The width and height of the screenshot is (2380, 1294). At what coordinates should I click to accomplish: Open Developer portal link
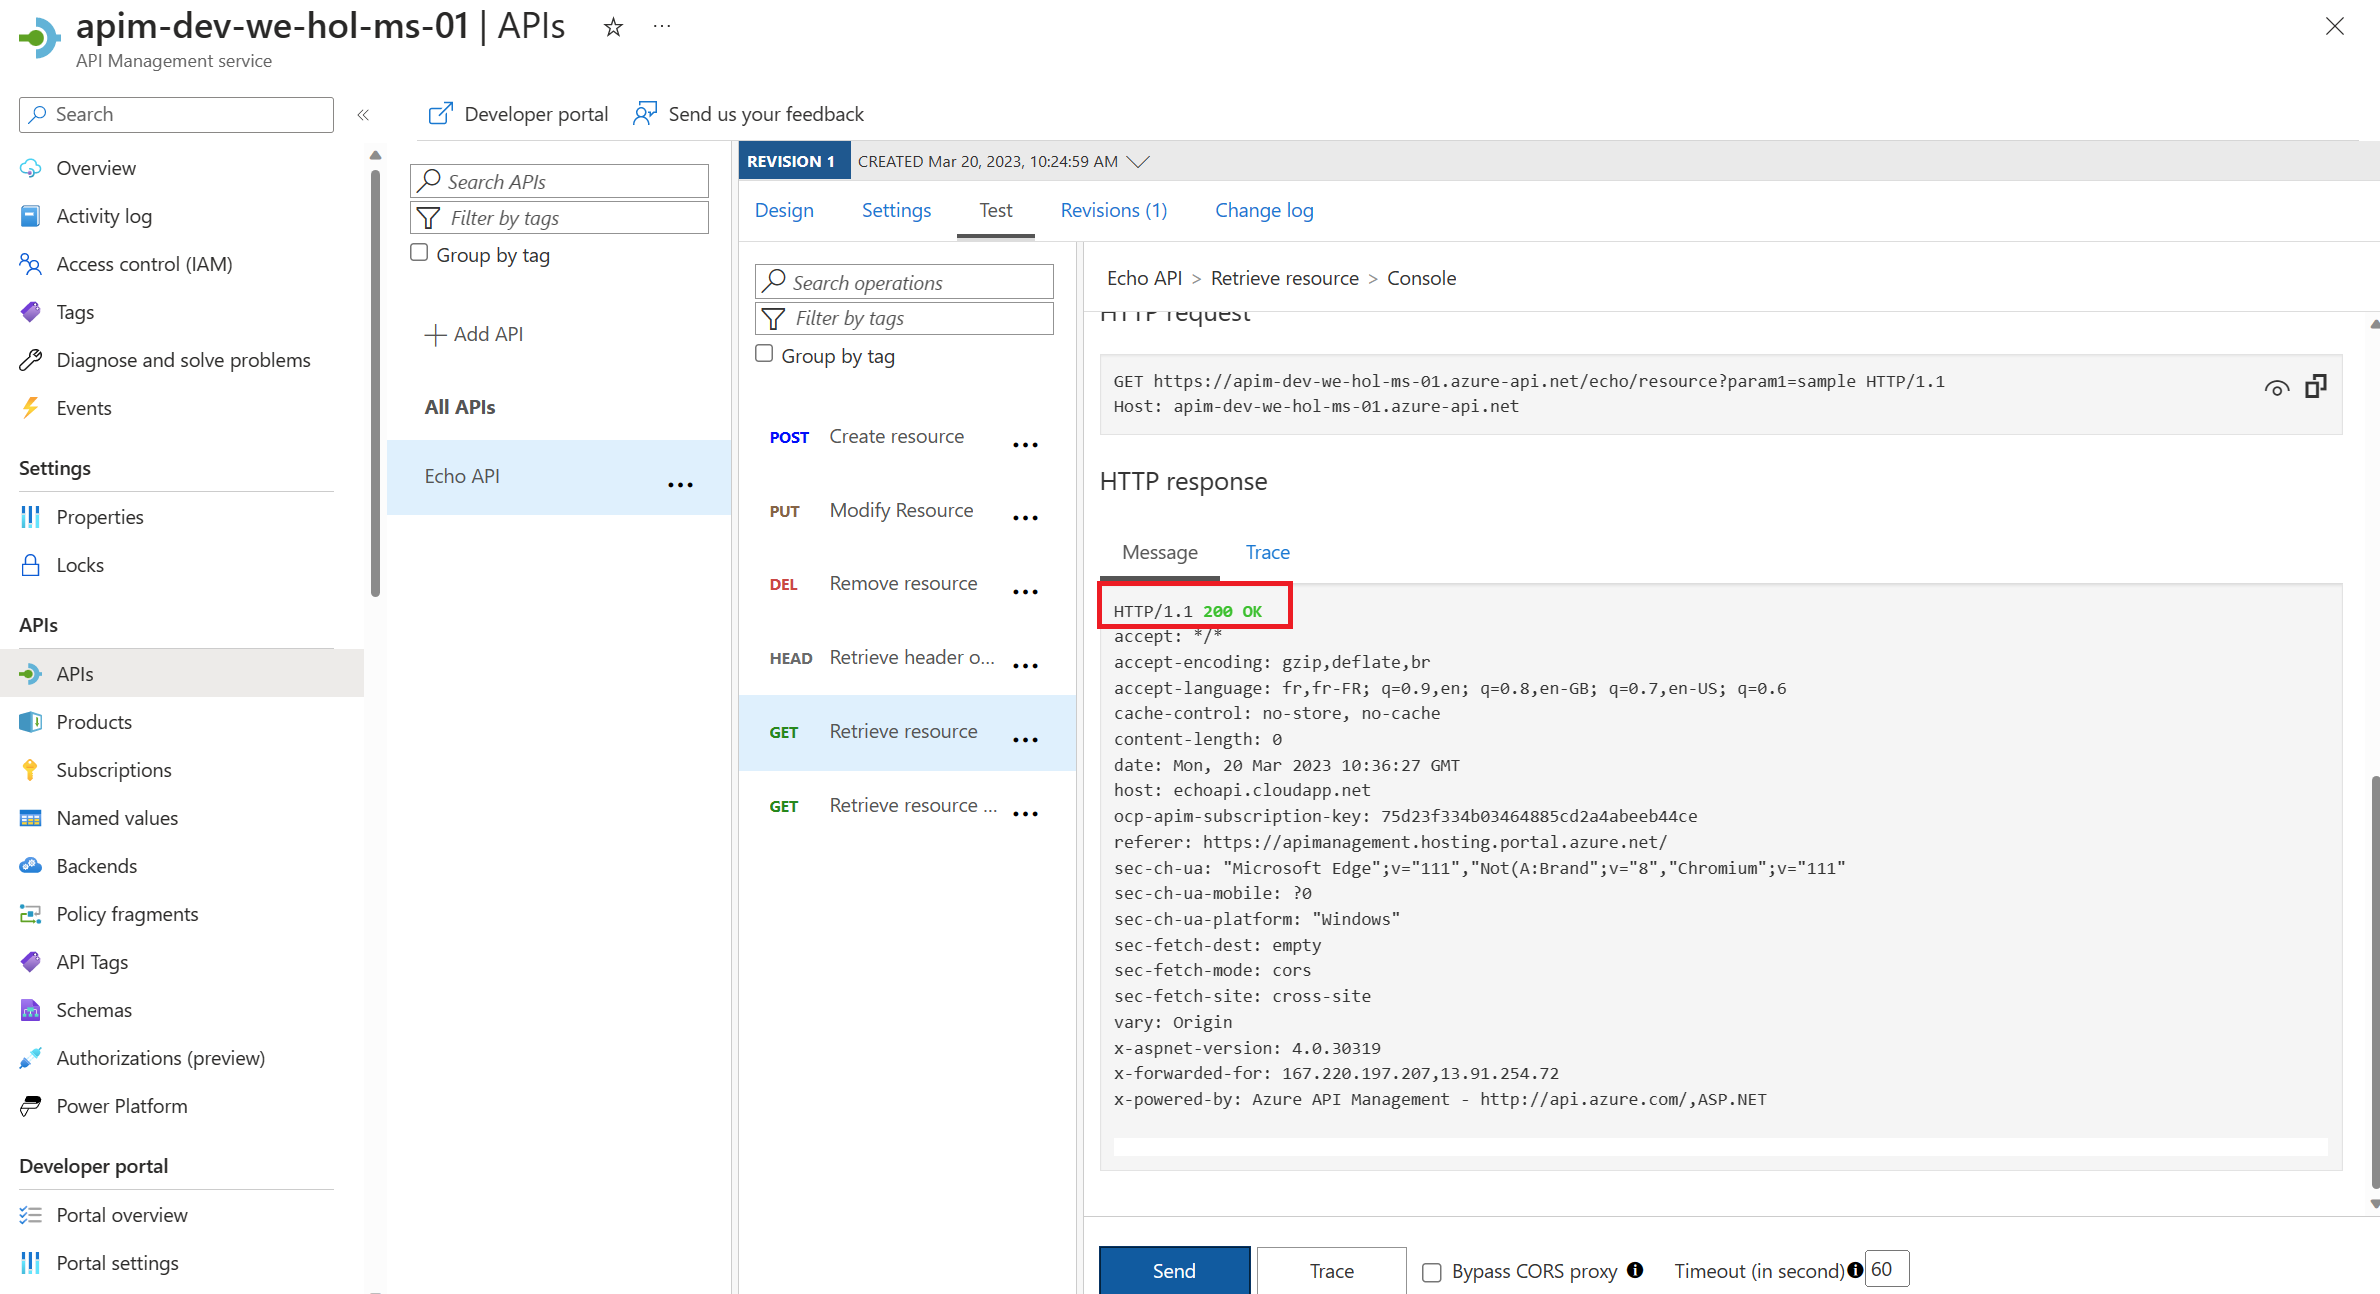coord(519,113)
